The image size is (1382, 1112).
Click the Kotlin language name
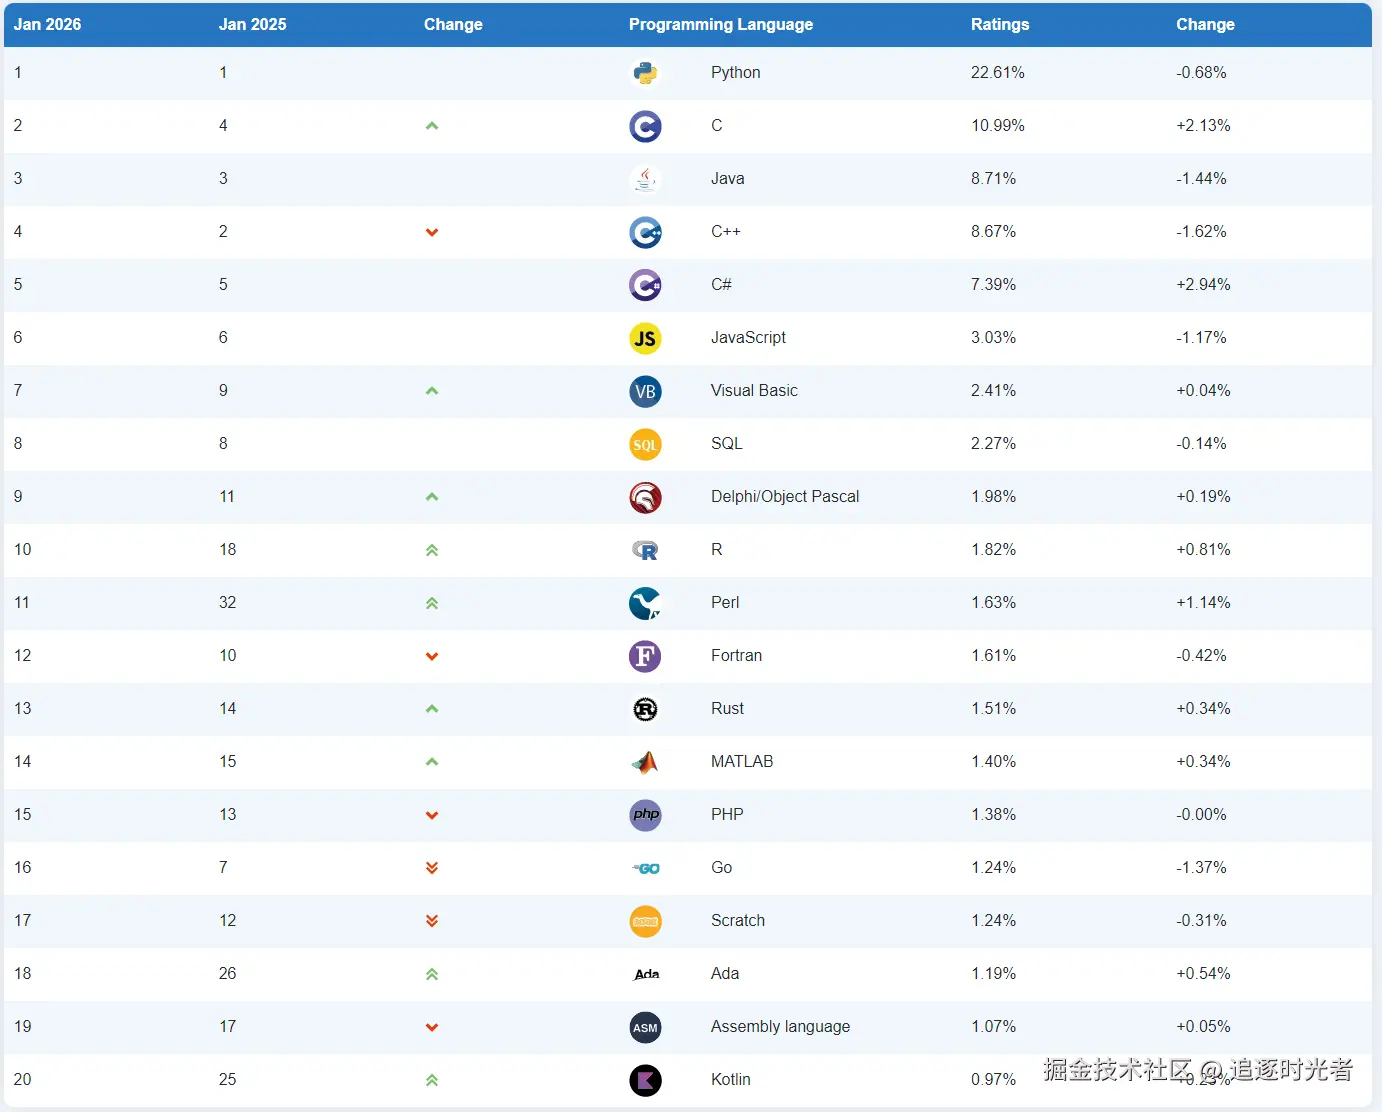pyautogui.click(x=731, y=1080)
